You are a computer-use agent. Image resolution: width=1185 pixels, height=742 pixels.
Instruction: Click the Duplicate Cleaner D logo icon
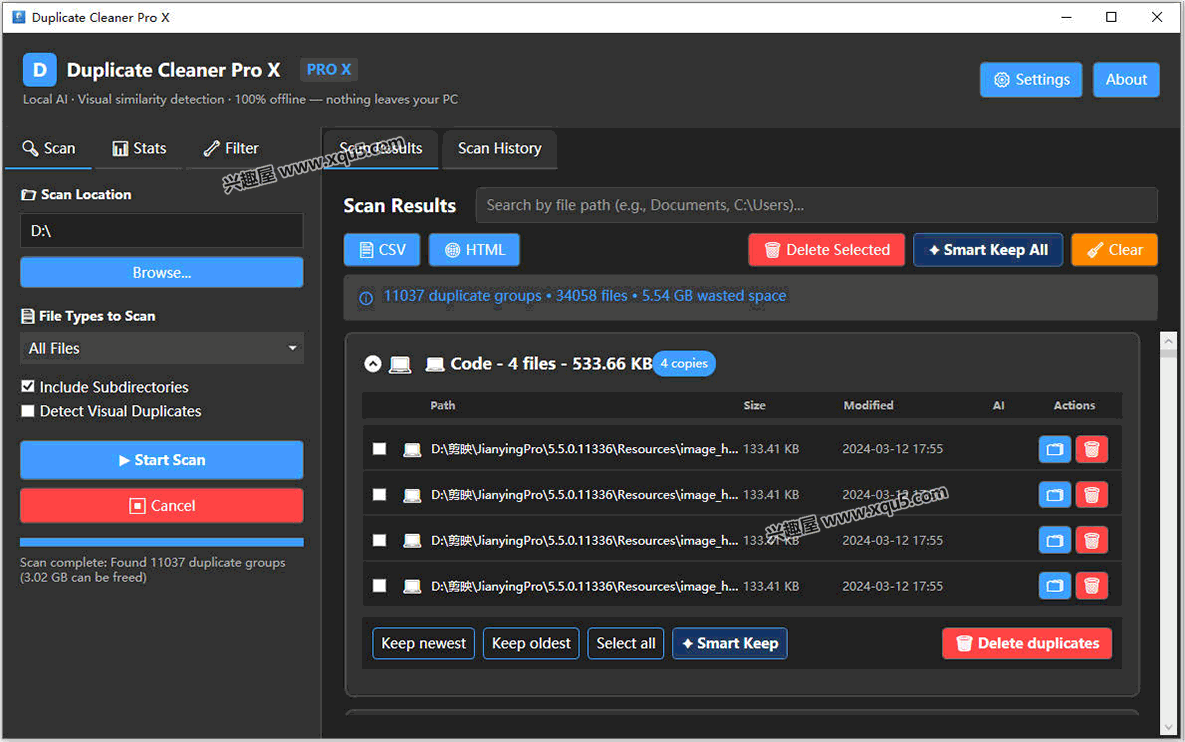pos(39,70)
